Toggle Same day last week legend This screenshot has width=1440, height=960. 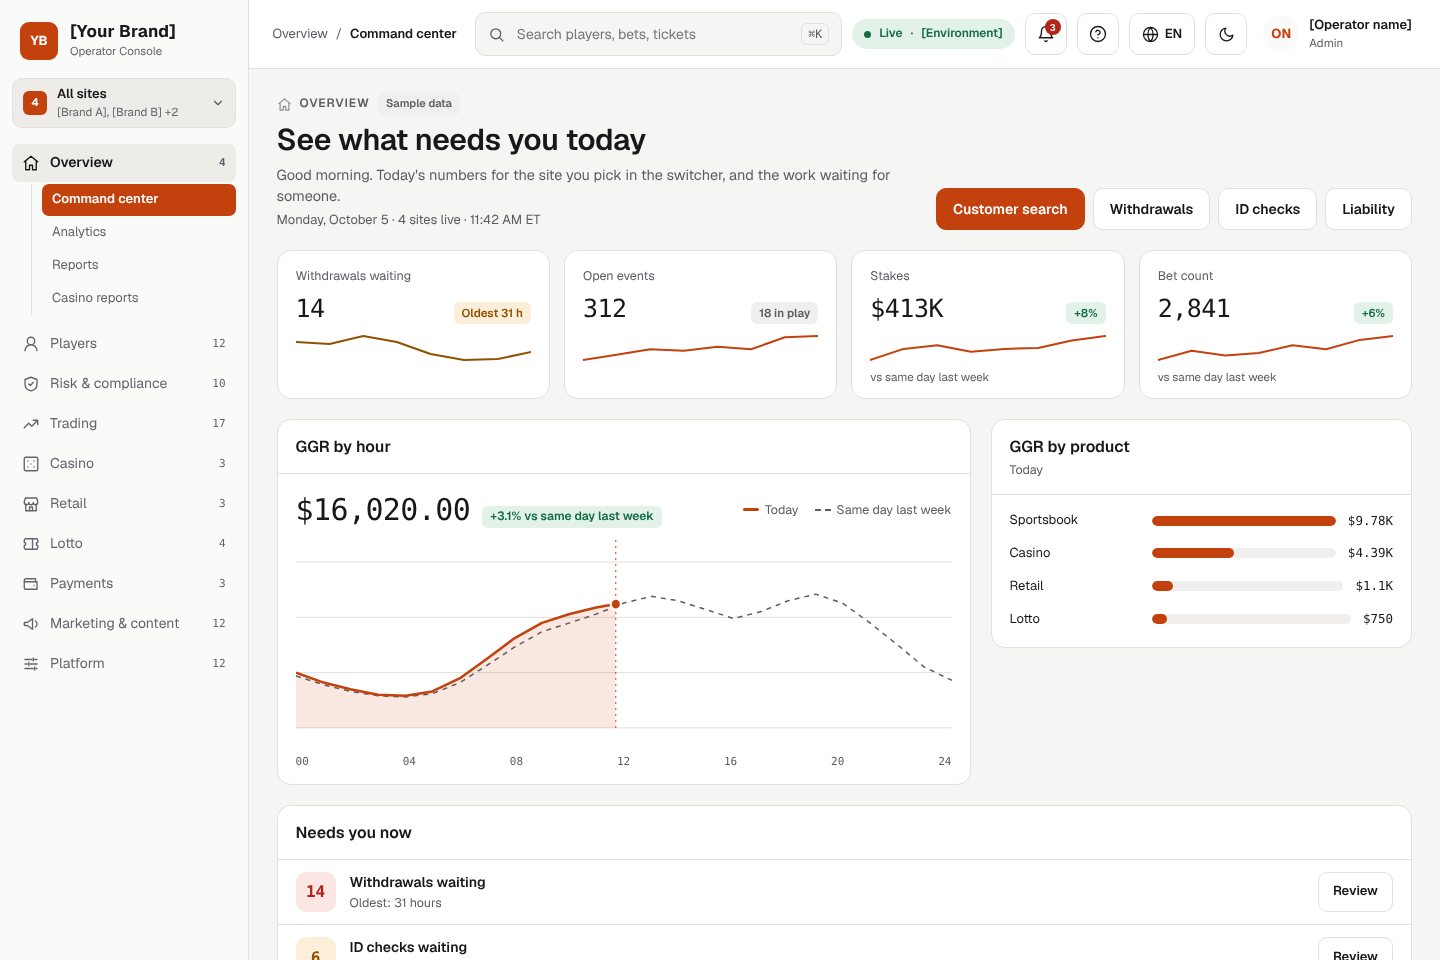point(883,510)
